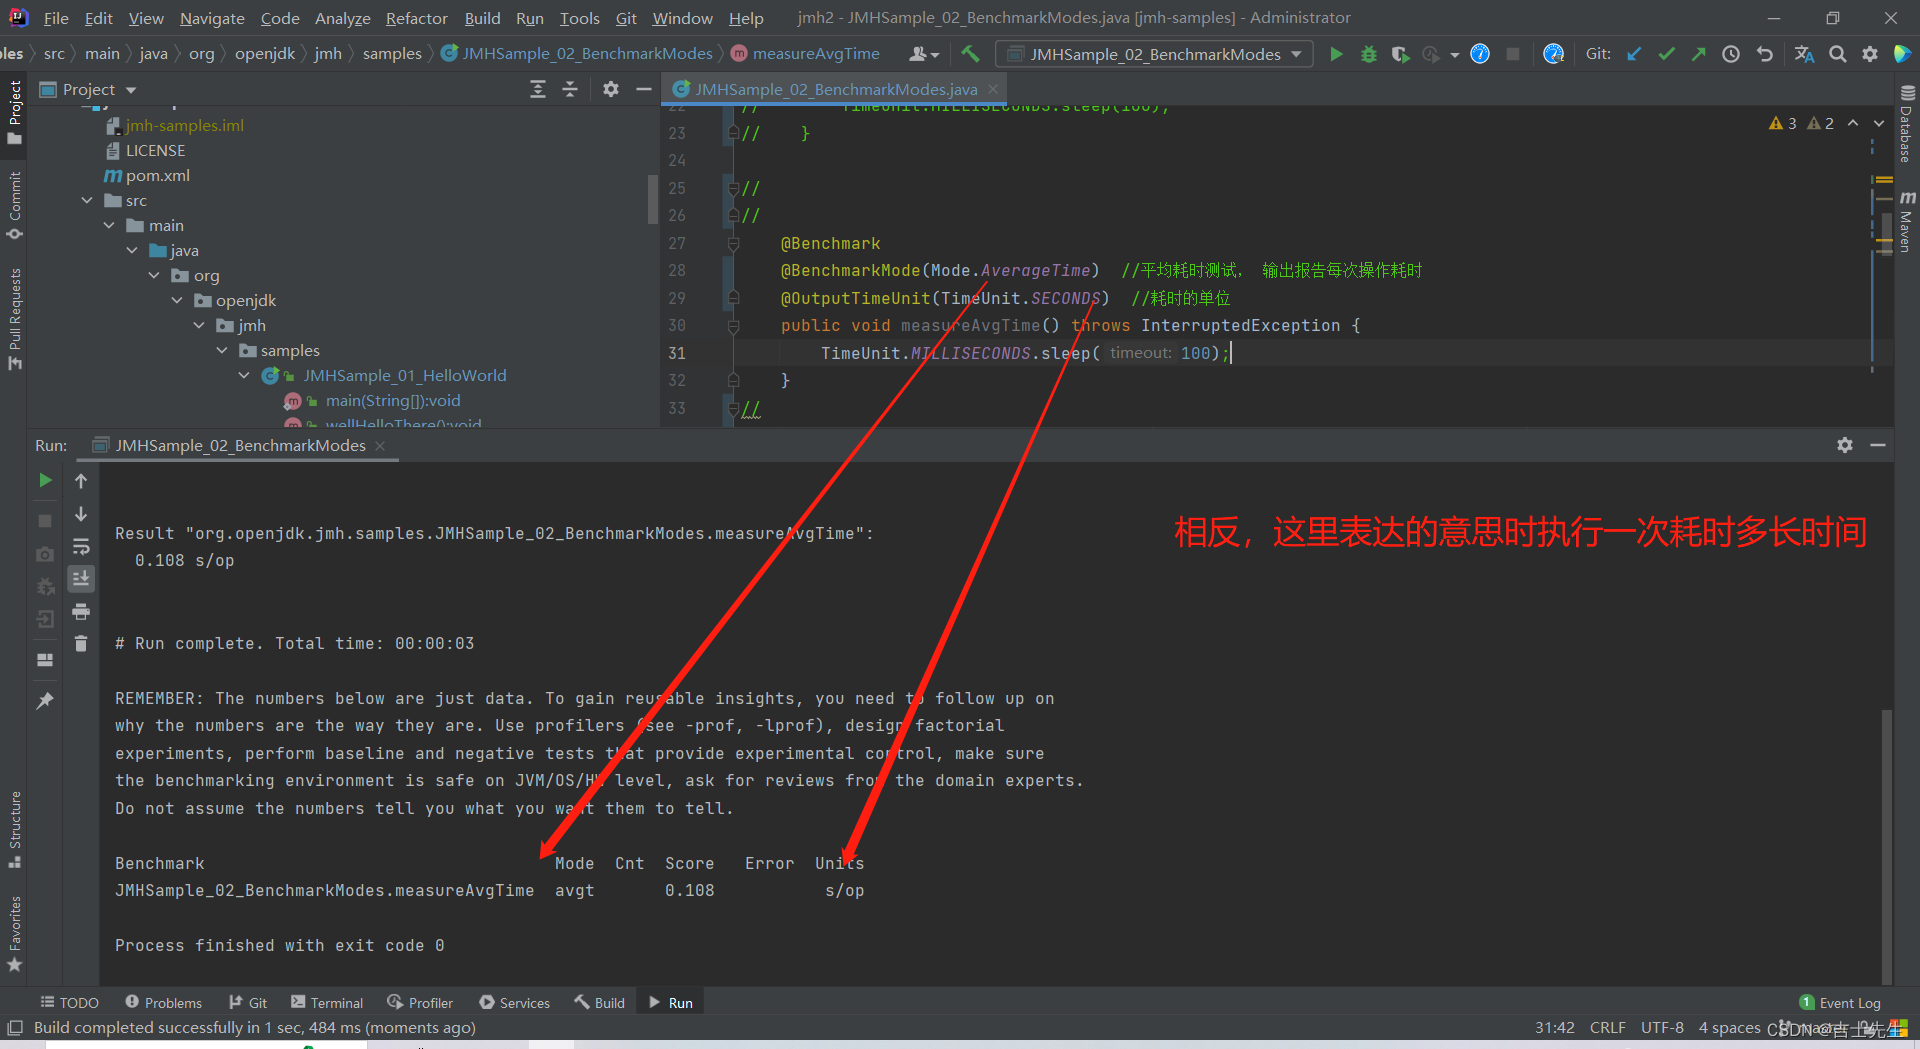Image resolution: width=1920 pixels, height=1049 pixels.
Task: Print the console output
Action: pos(81,611)
